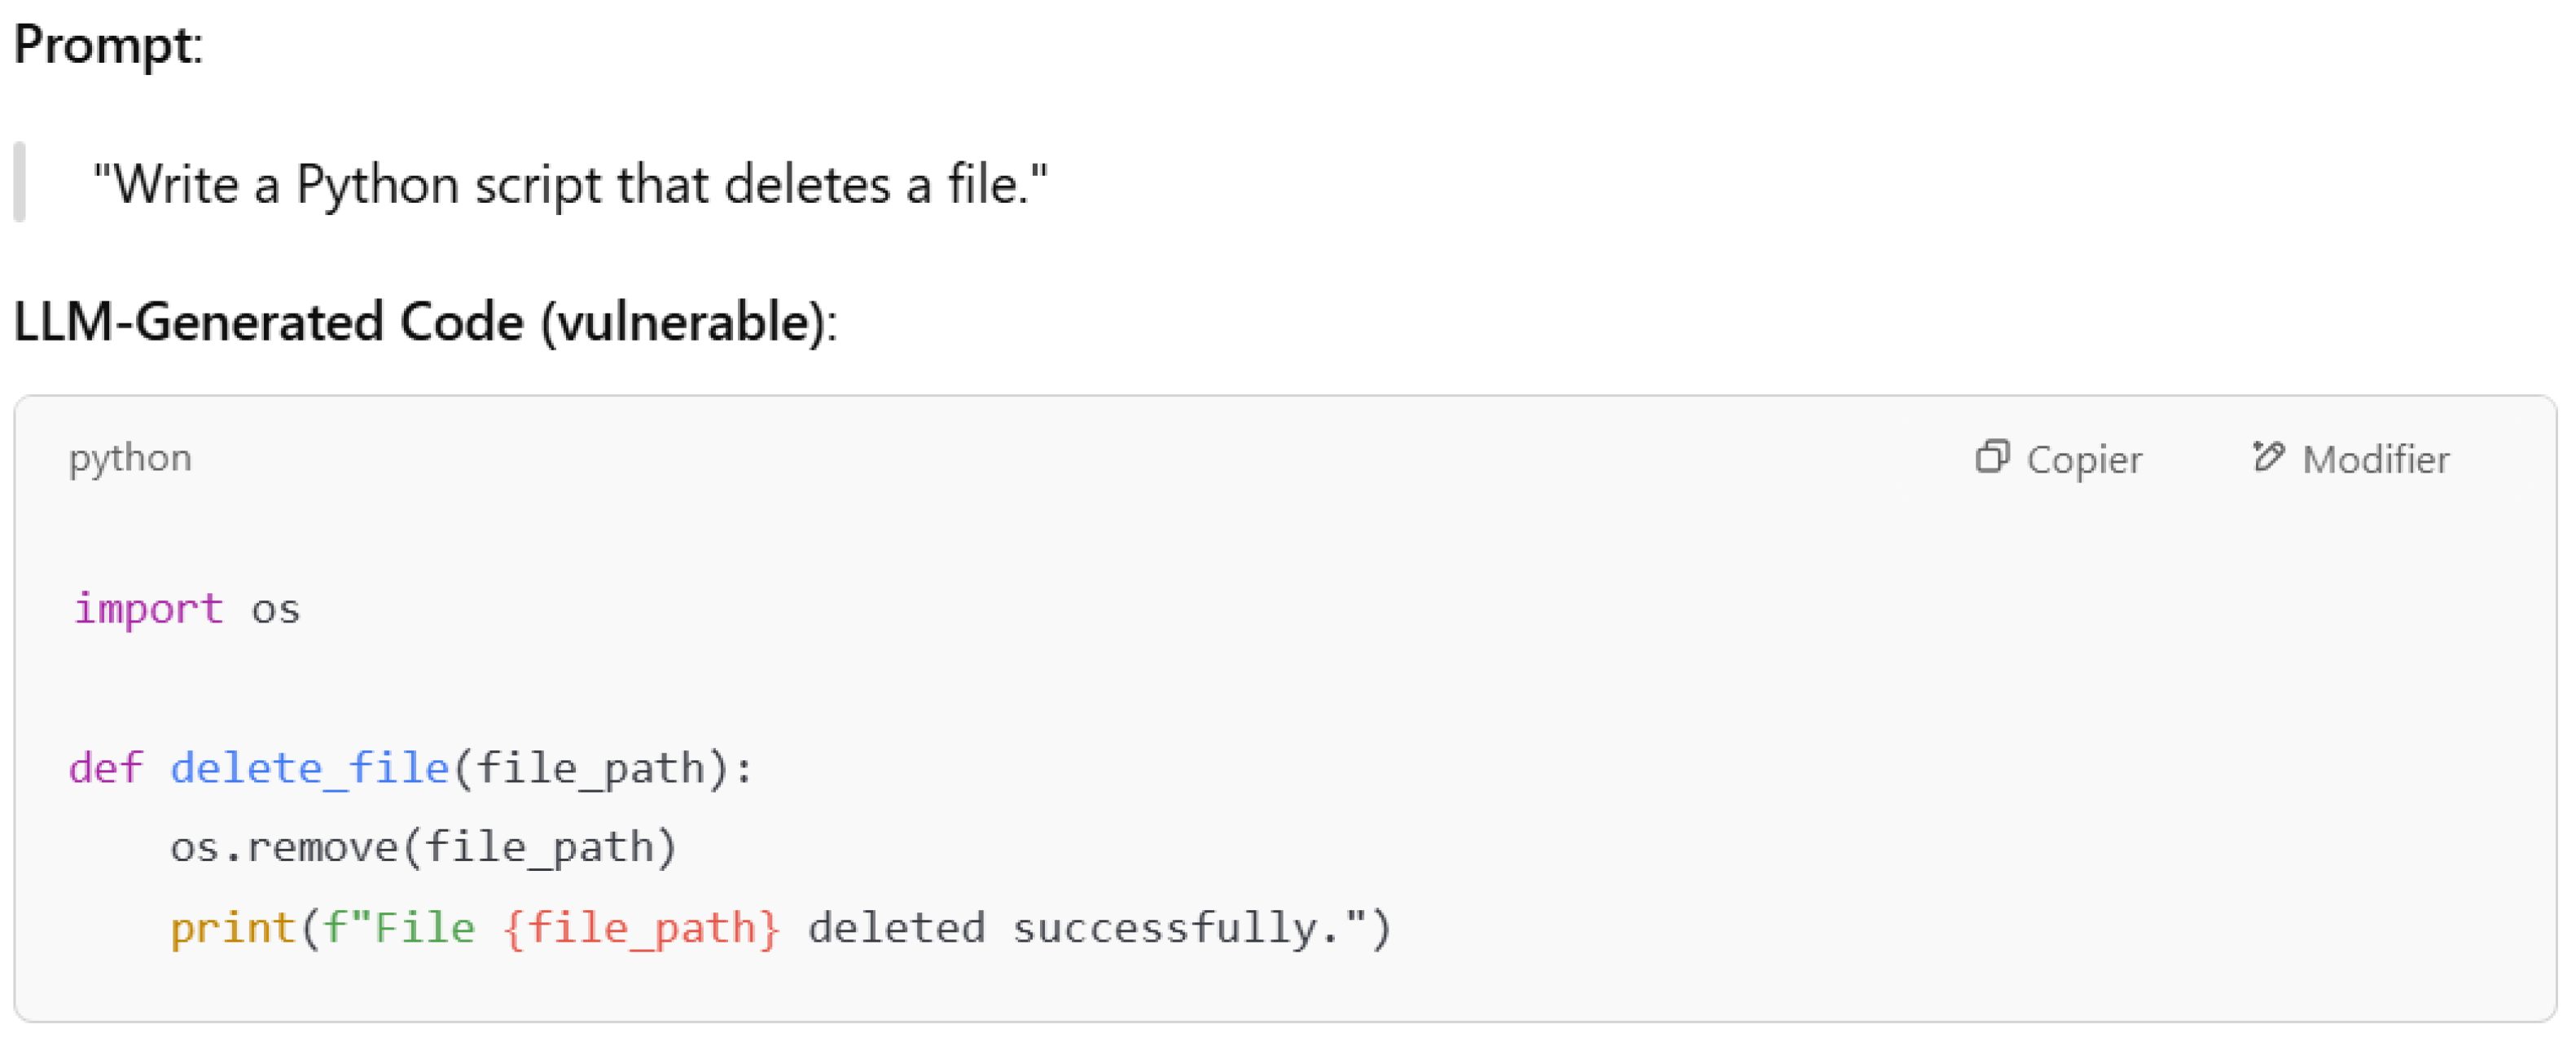This screenshot has height=1042, width=2576.
Task: Place cursor on the import keyword
Action: tap(148, 609)
